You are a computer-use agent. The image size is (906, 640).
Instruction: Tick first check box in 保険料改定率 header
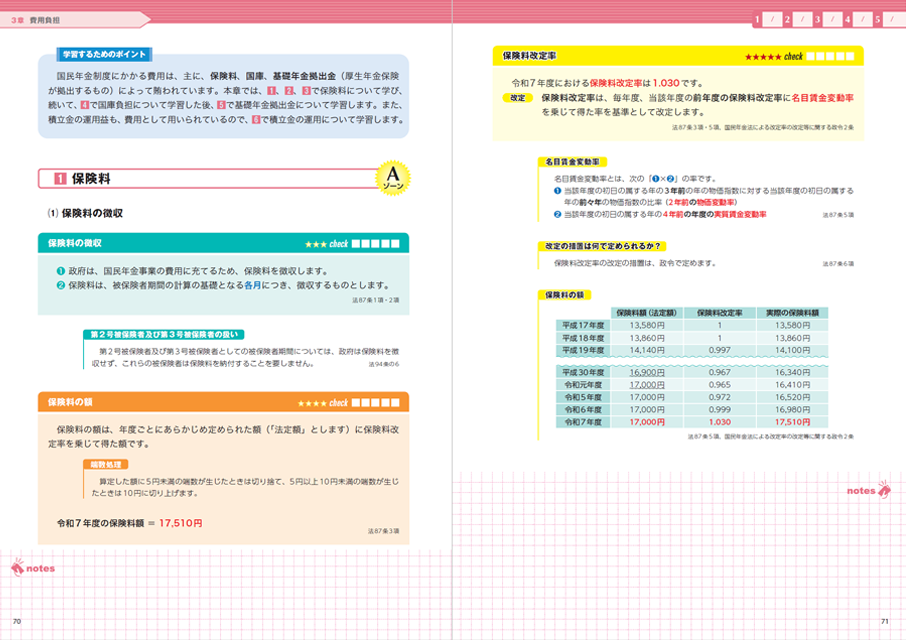coord(812,57)
